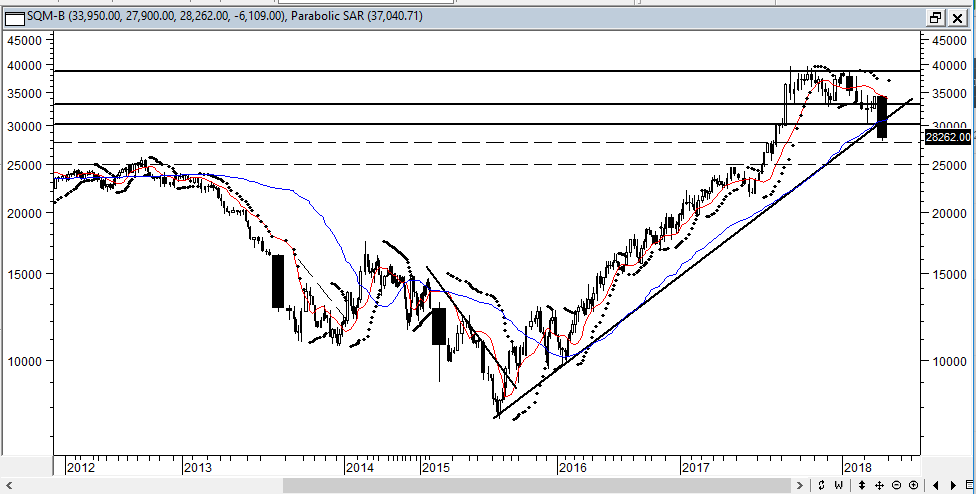Click the chart pane icon beside SQM-B title
Viewport: 976px width, 494px height.
point(15,19)
